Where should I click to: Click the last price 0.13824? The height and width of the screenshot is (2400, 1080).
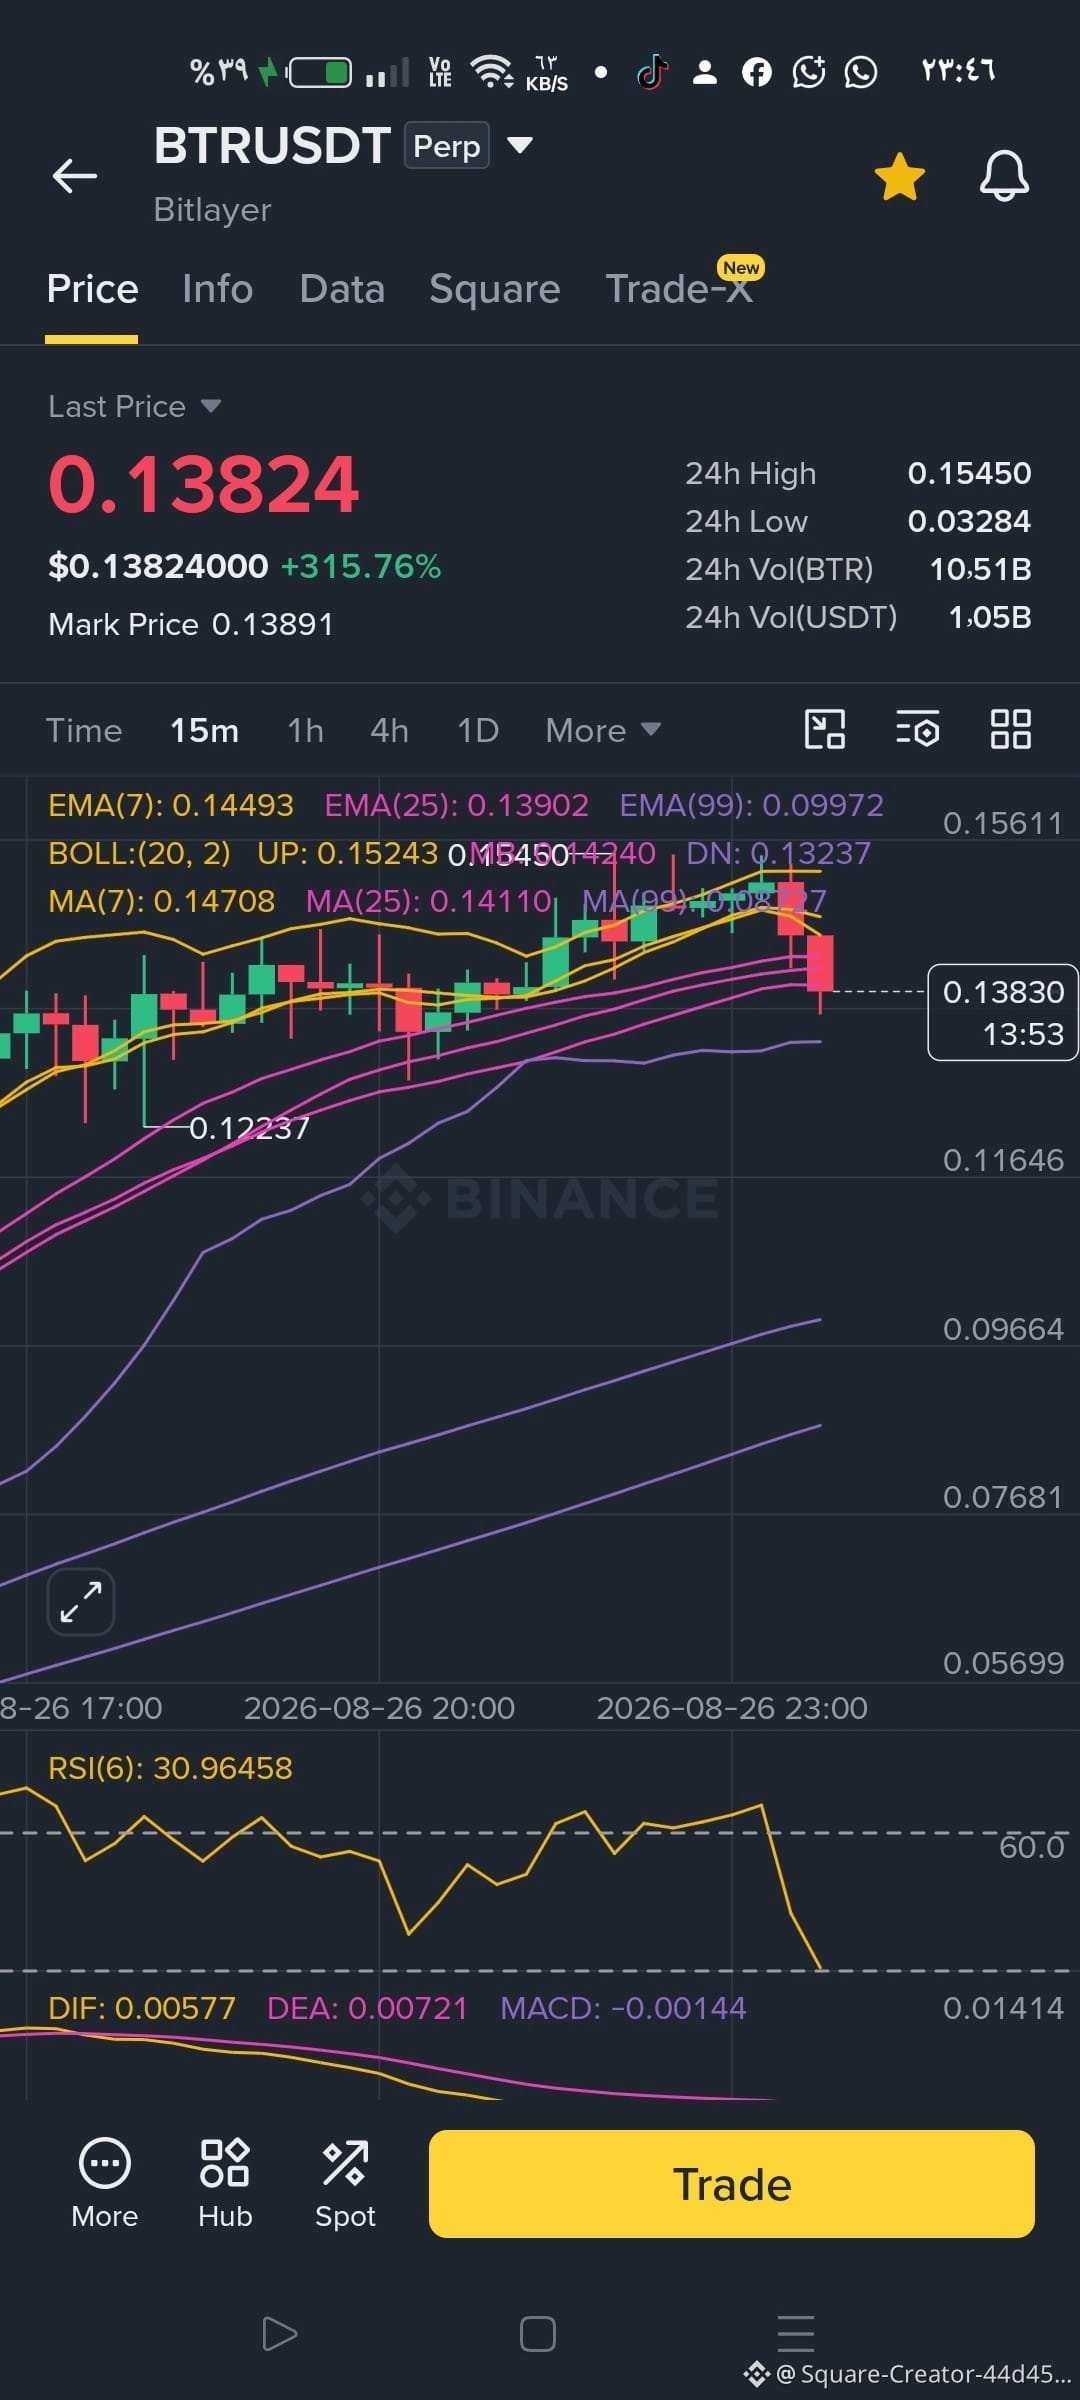point(204,484)
